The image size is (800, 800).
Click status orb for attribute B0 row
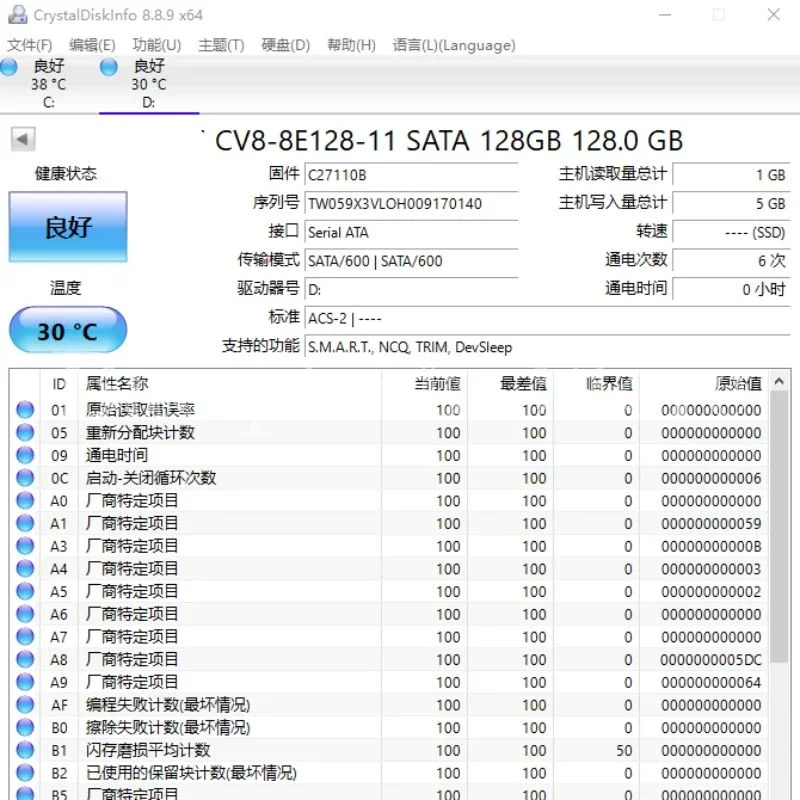coord(25,728)
